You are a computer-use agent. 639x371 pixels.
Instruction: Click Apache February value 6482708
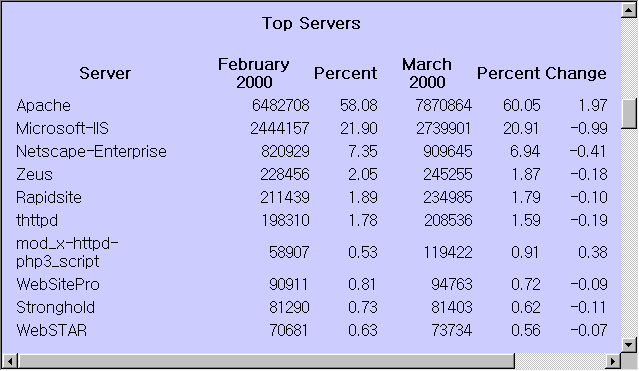[281, 106]
